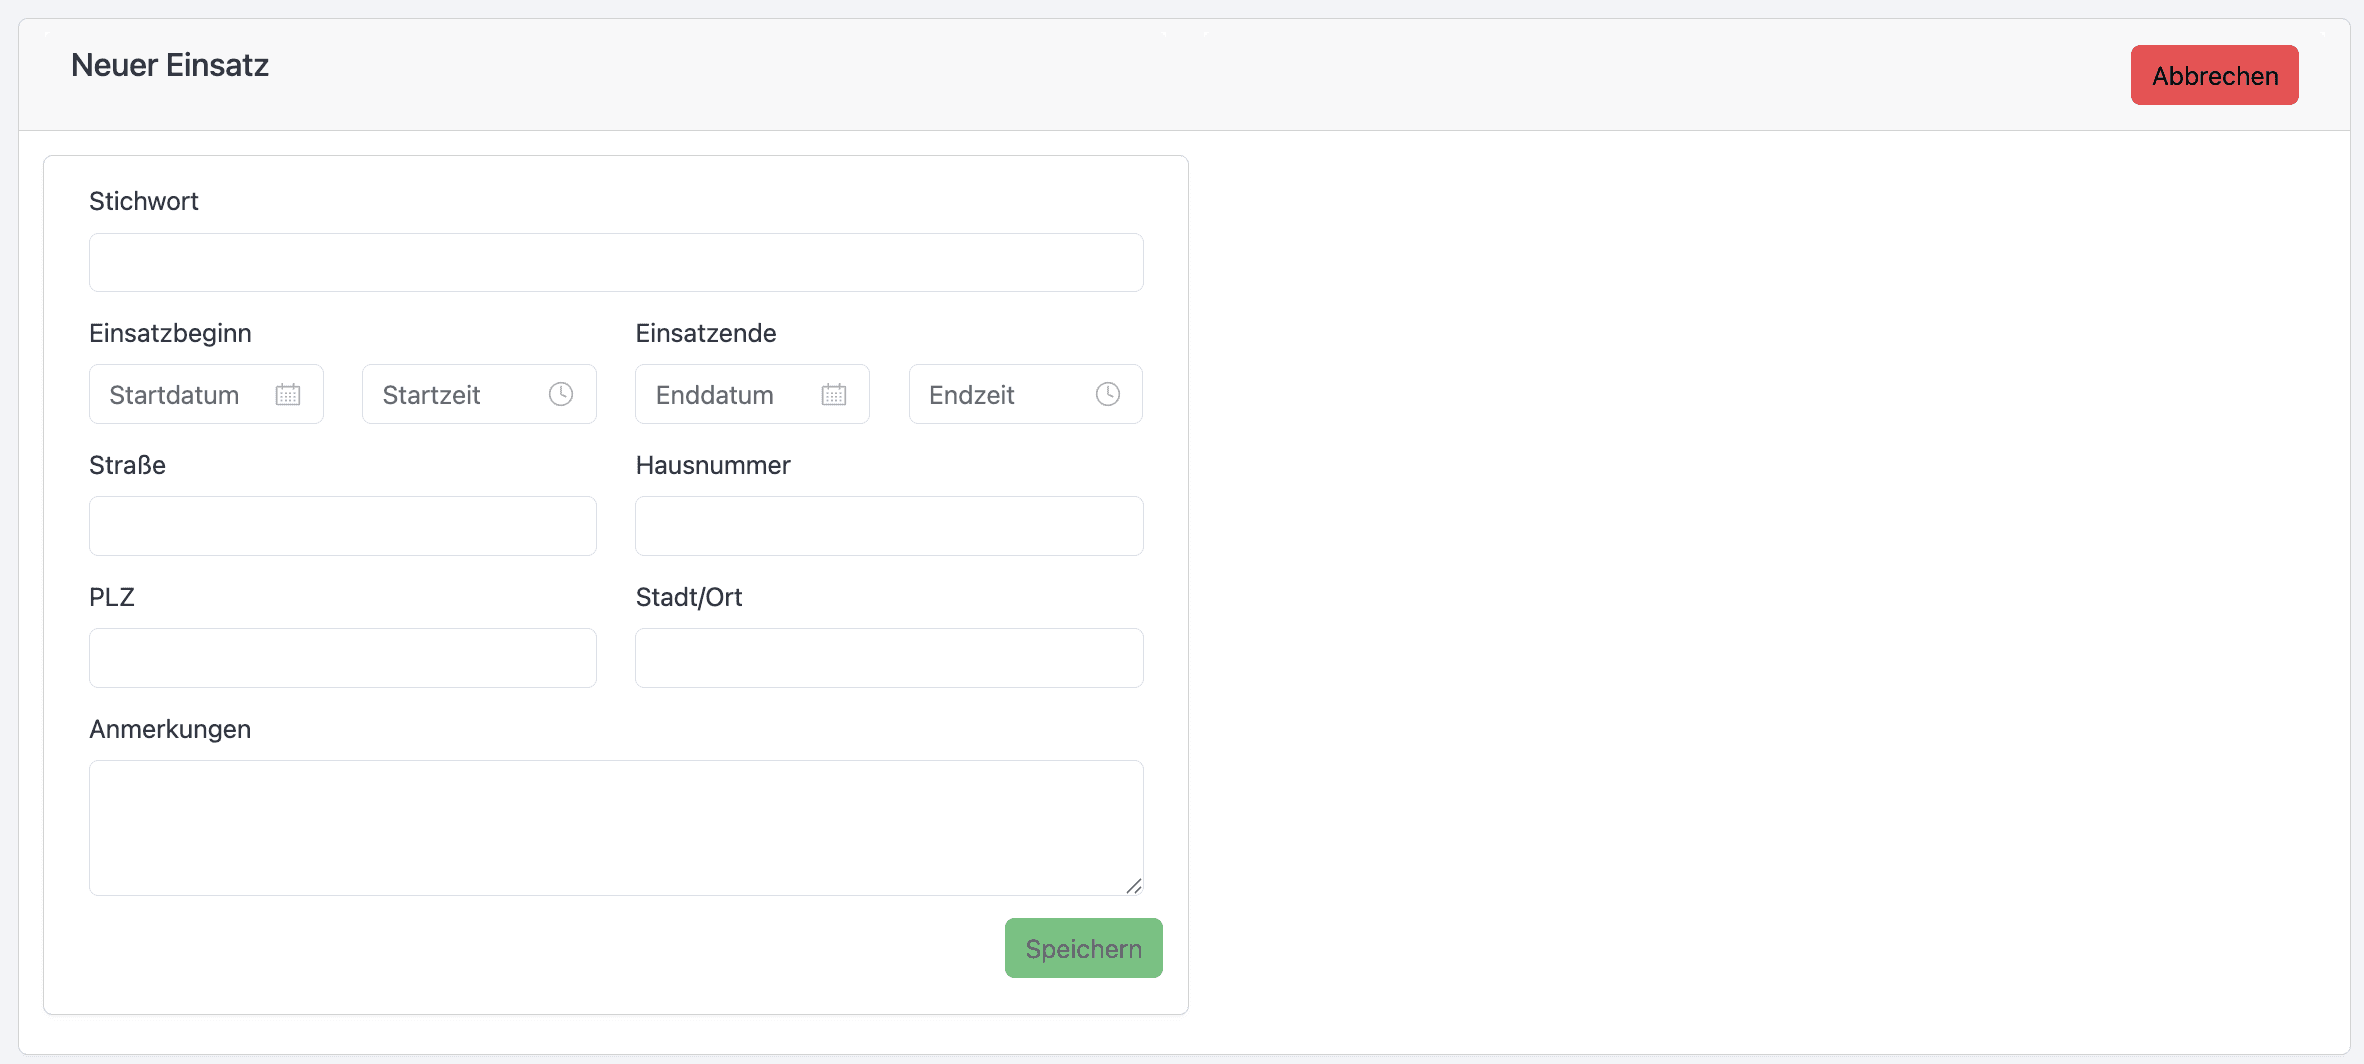Click the textarea resize handle in Anmerkungen
Screen dimensions: 2364x1064
[x=1133, y=886]
